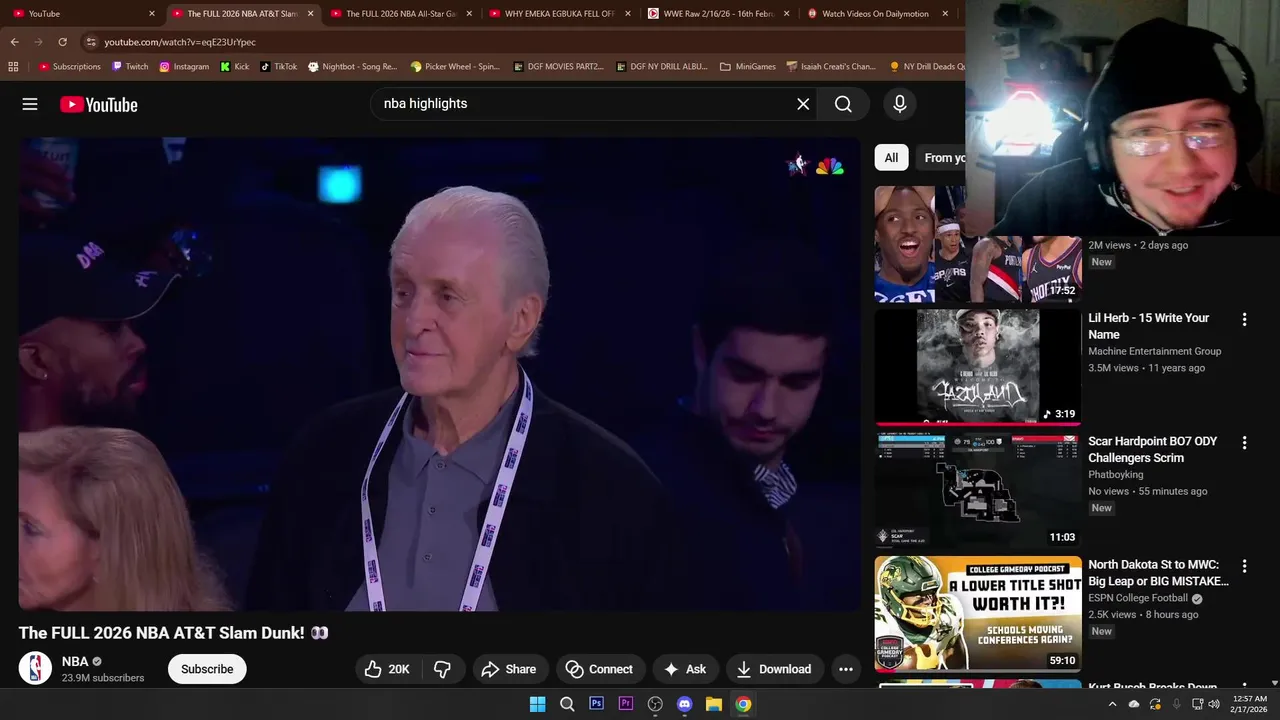Close the current Slam Dunk tab
1280x720 pixels.
point(310,14)
